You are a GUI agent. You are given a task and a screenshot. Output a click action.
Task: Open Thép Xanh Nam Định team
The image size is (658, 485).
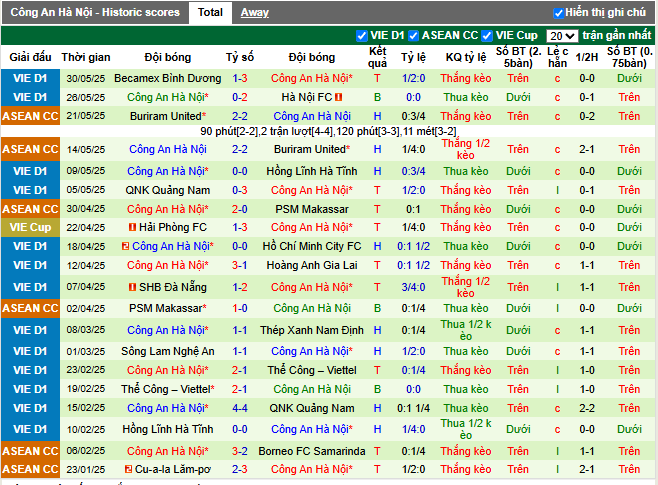(x=312, y=330)
